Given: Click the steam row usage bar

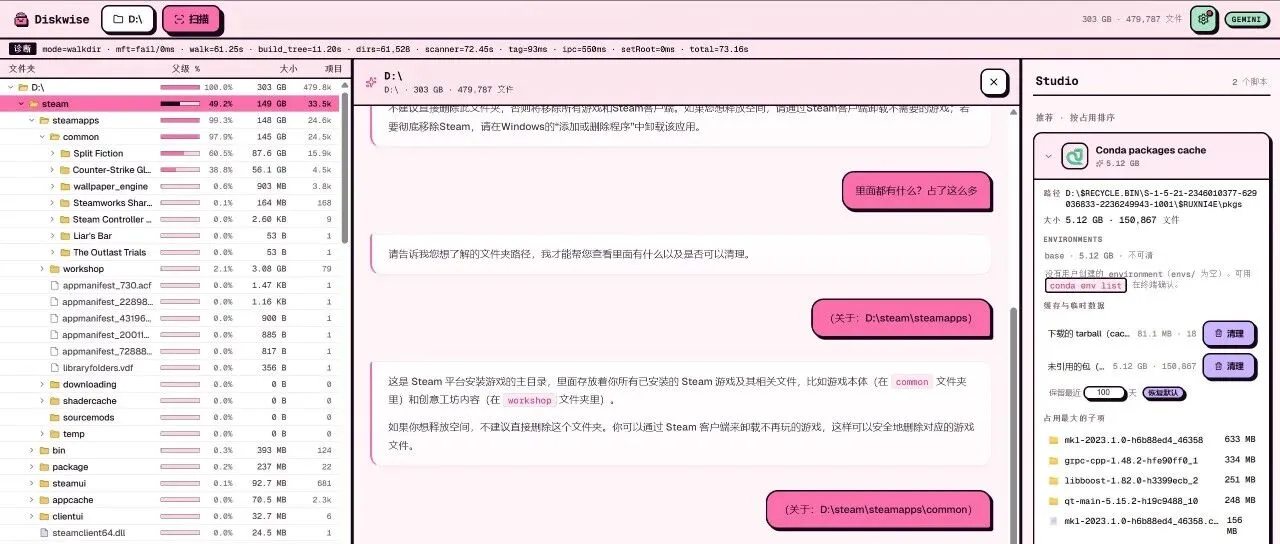Looking at the screenshot, I should 180,103.
